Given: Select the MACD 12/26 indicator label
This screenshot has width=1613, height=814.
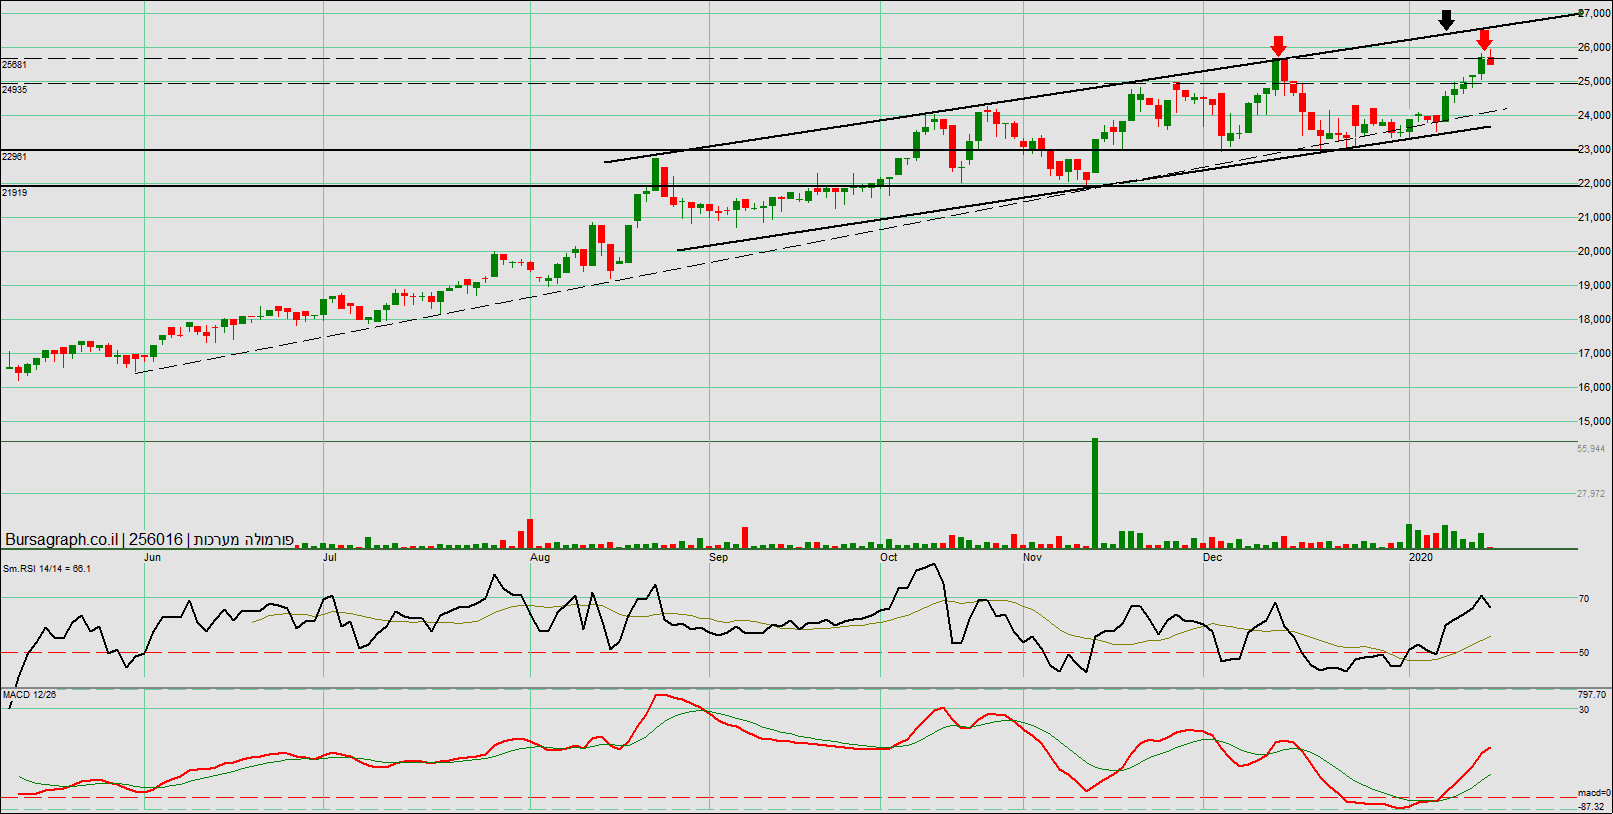Looking at the screenshot, I should [29, 695].
